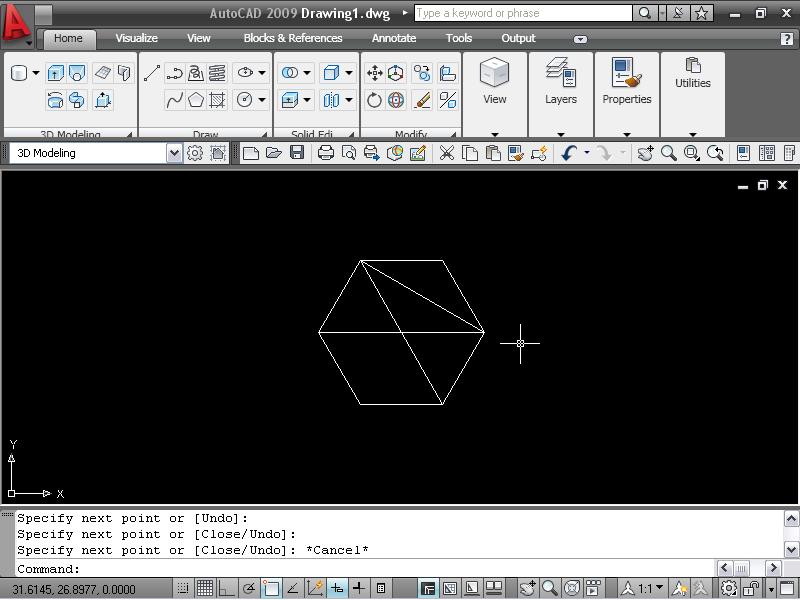Screen dimensions: 800x600
Task: Toggle Grid Display in status bar
Action: [x=205, y=588]
